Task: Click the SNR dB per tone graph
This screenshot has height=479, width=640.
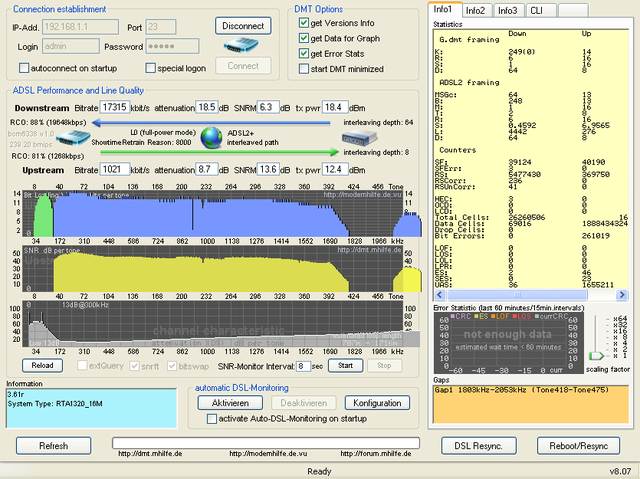Action: [212, 268]
